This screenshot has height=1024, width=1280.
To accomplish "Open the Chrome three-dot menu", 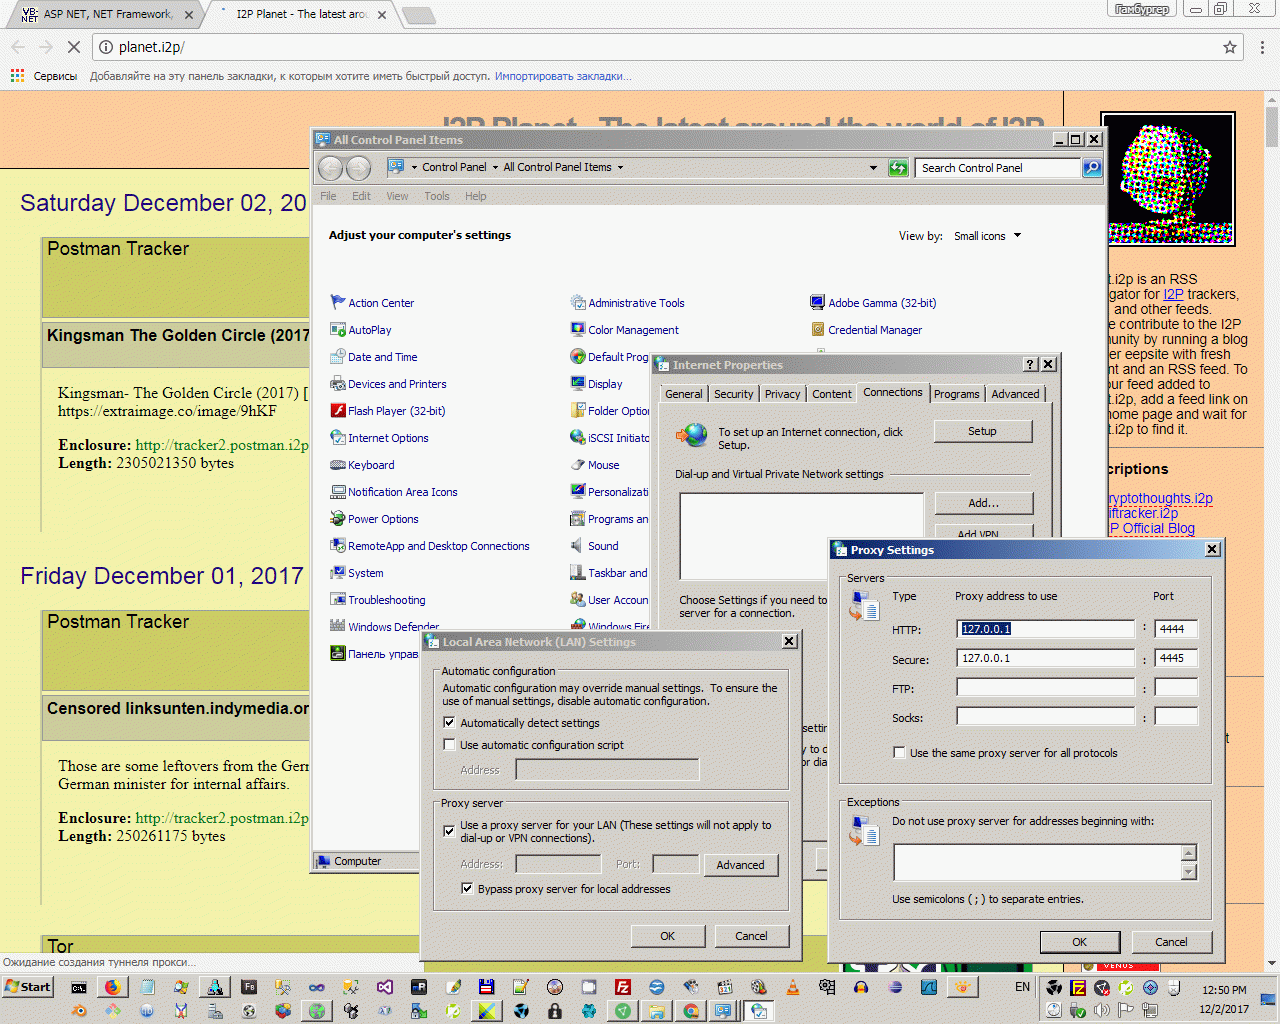I will point(1263,47).
